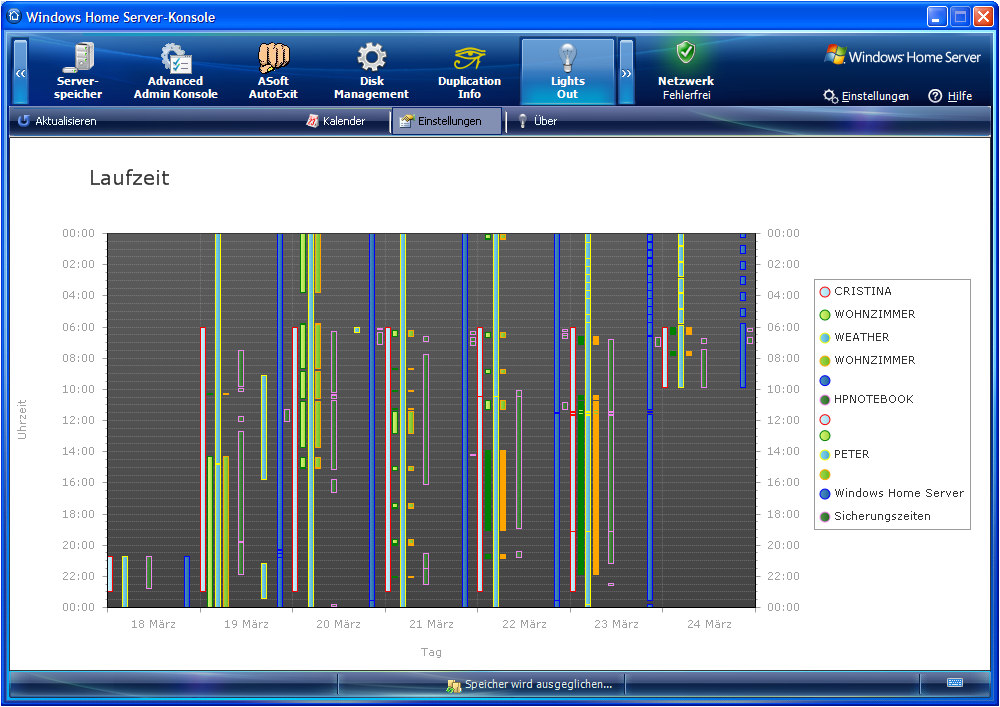Click the '22 März' axis label

[x=524, y=624]
